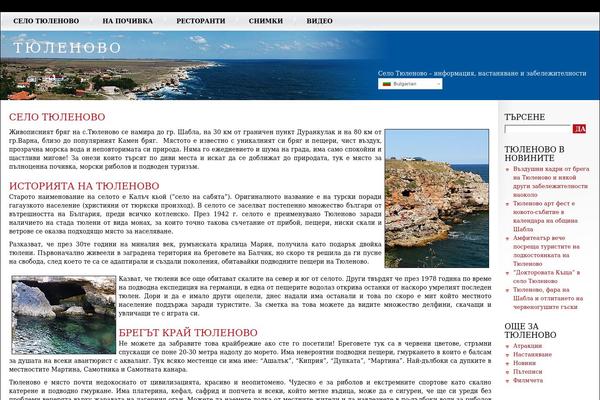Open the НА ПОЧИВКА menu item

point(127,21)
